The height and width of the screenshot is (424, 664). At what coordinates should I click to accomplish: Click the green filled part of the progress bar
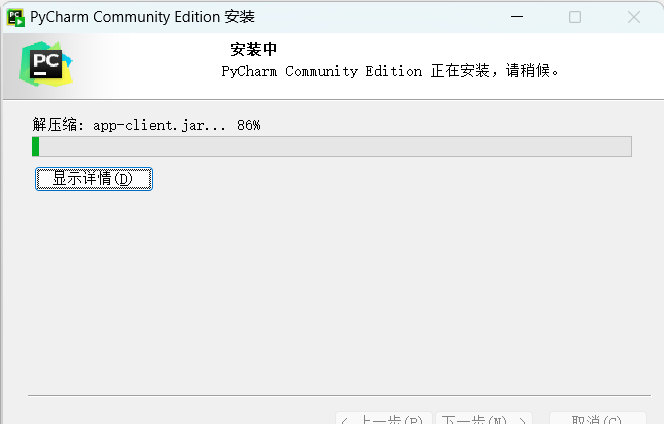click(x=36, y=147)
